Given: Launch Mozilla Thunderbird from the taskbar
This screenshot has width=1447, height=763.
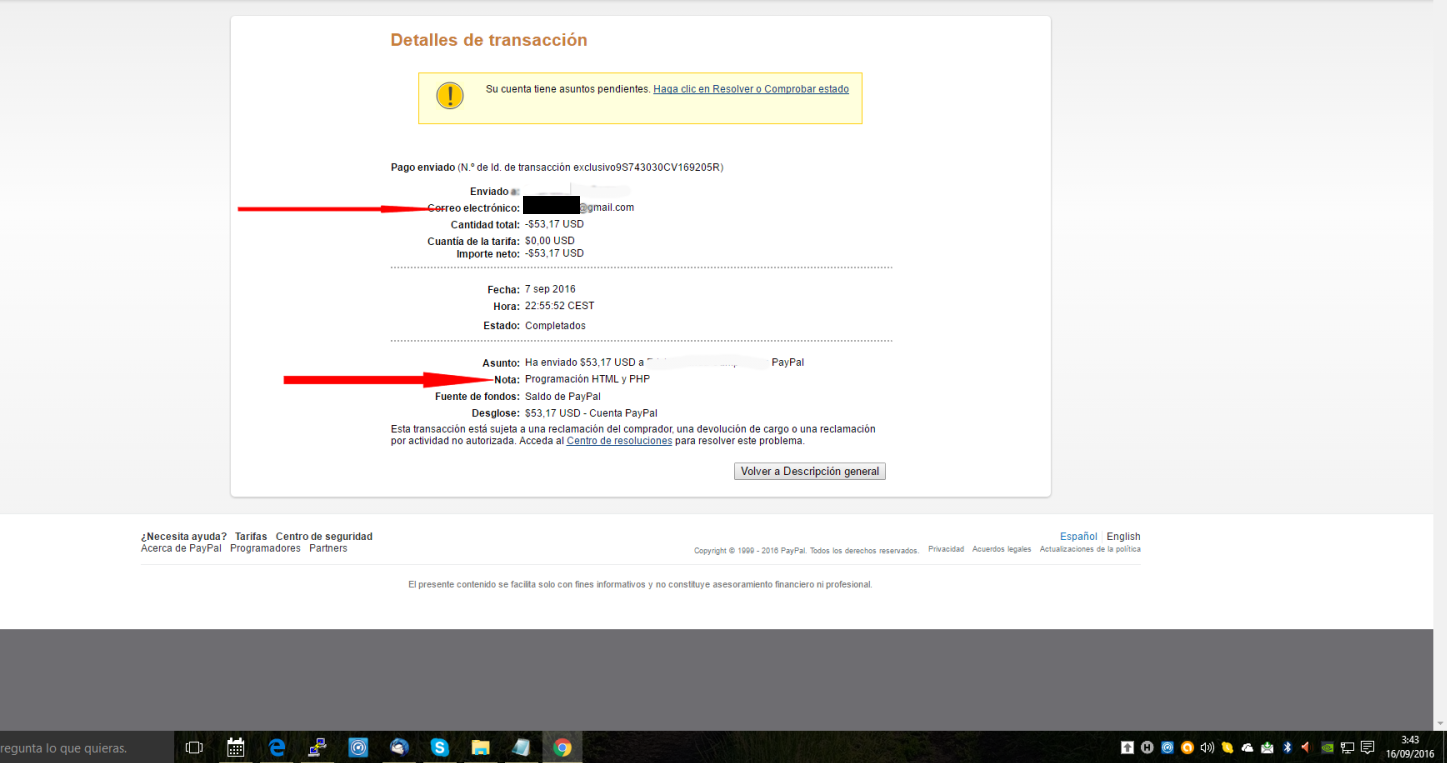Looking at the screenshot, I should click(399, 746).
